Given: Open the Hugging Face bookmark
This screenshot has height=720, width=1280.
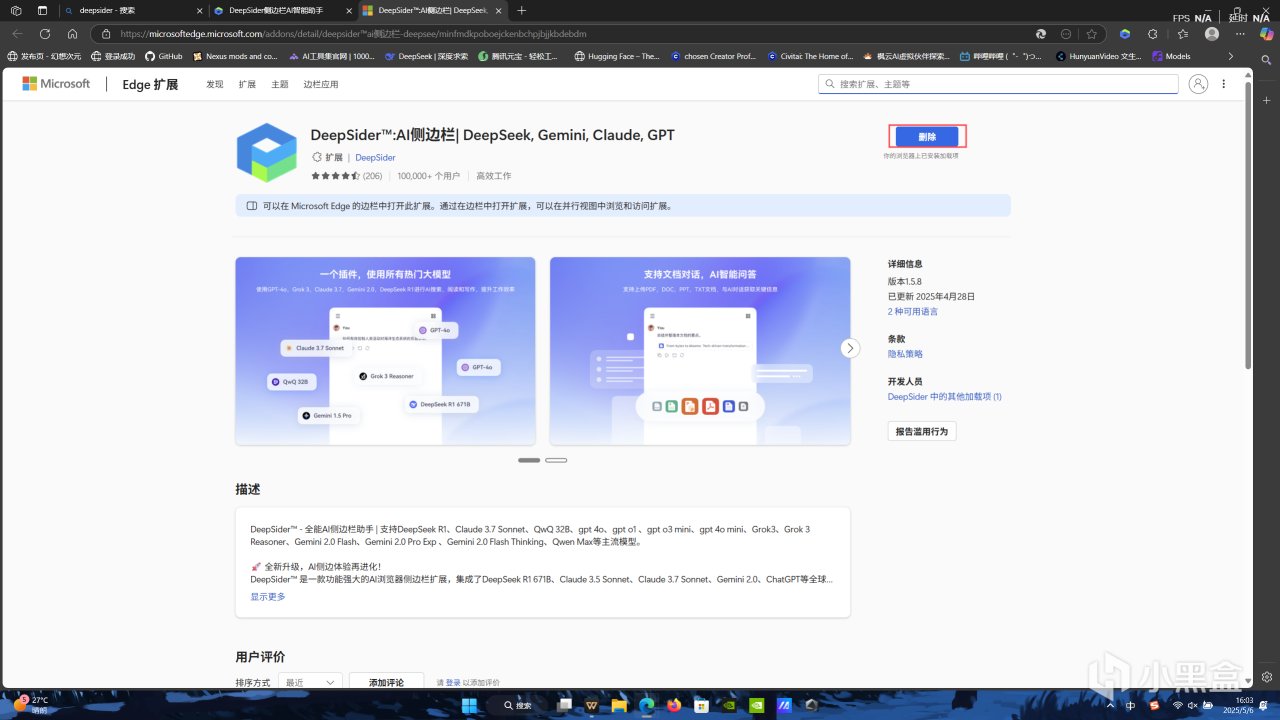Looking at the screenshot, I should coord(617,56).
